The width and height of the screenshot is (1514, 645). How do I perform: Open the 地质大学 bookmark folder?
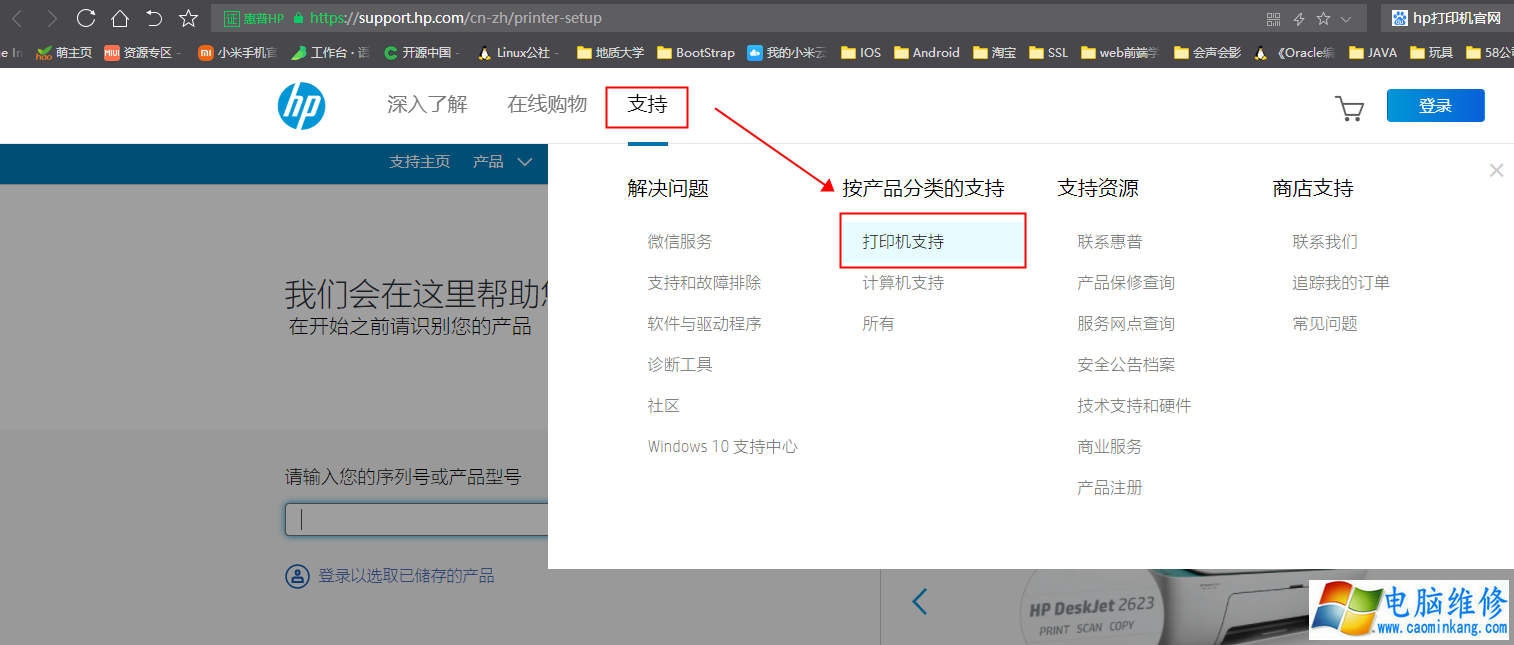[x=610, y=53]
